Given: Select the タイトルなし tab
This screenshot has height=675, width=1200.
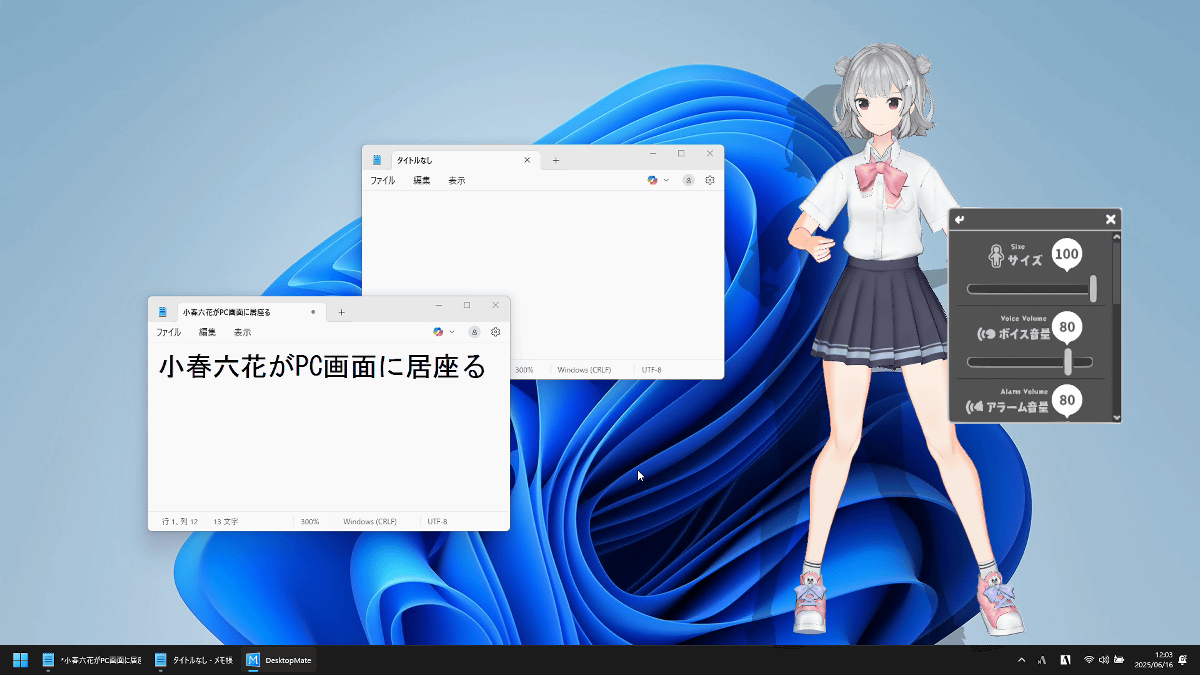Looking at the screenshot, I should 464,160.
